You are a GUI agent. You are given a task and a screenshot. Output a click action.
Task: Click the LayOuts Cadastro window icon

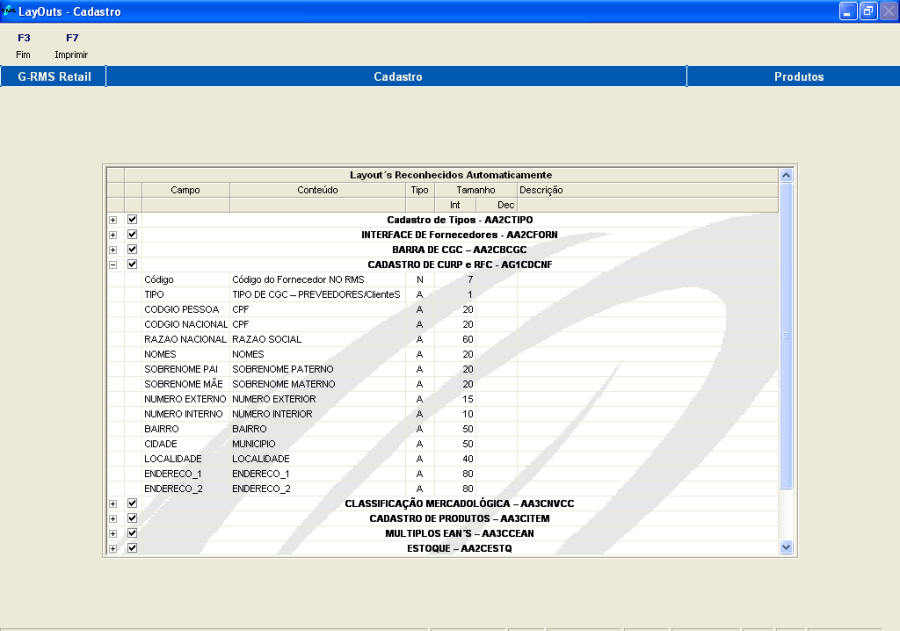9,11
